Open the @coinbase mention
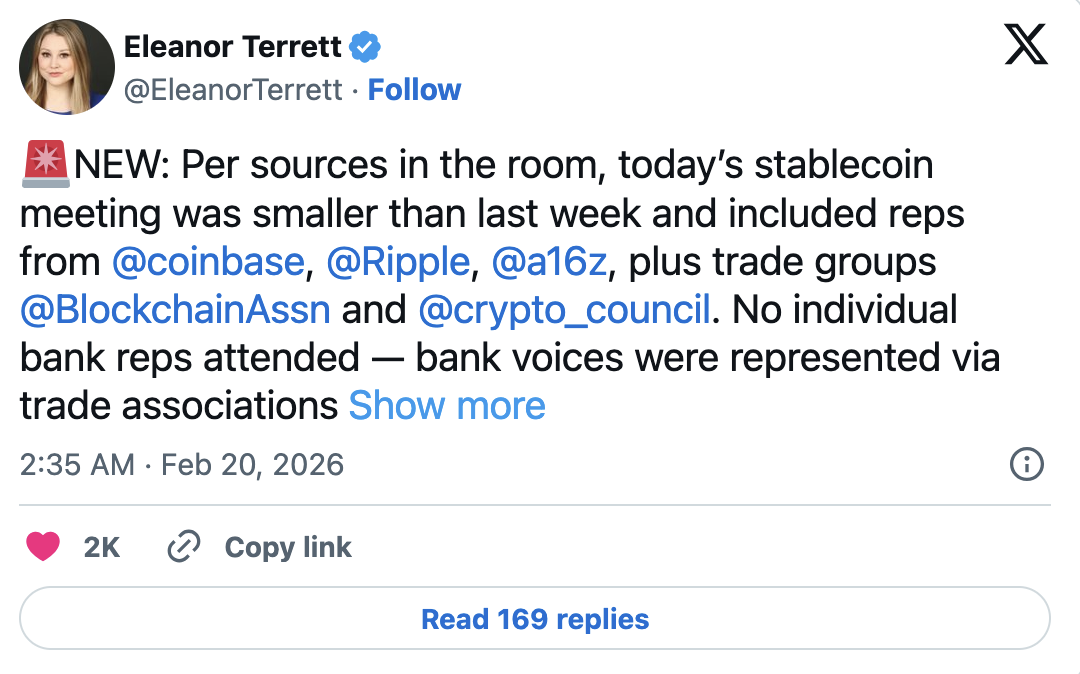 point(207,261)
